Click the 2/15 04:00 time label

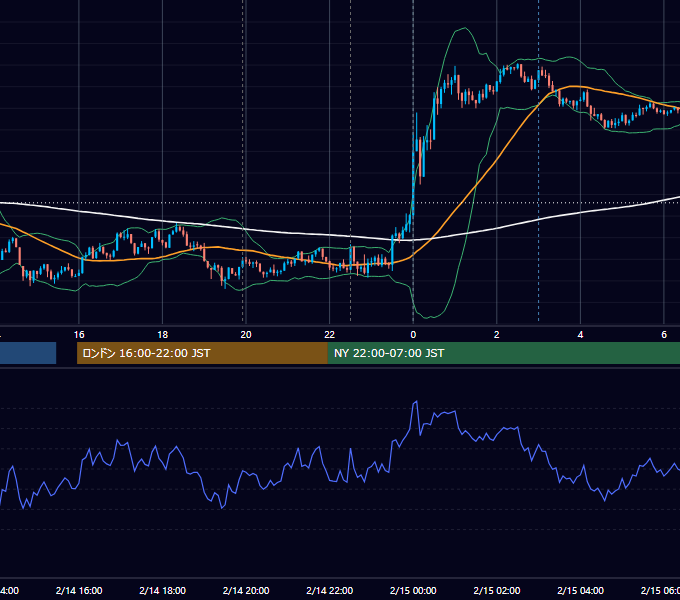580,590
